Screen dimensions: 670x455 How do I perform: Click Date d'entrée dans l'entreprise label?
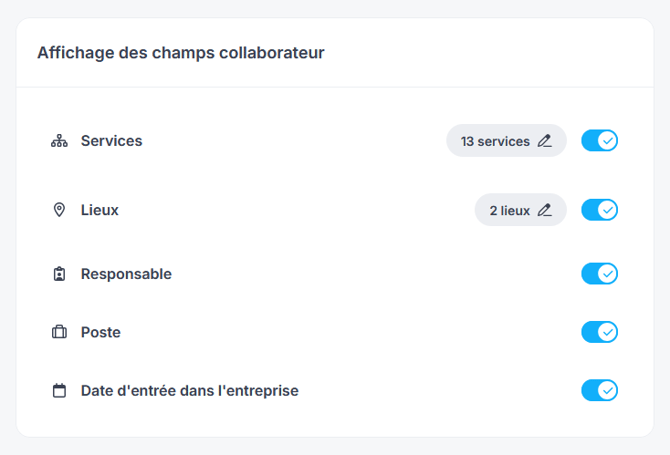point(189,390)
